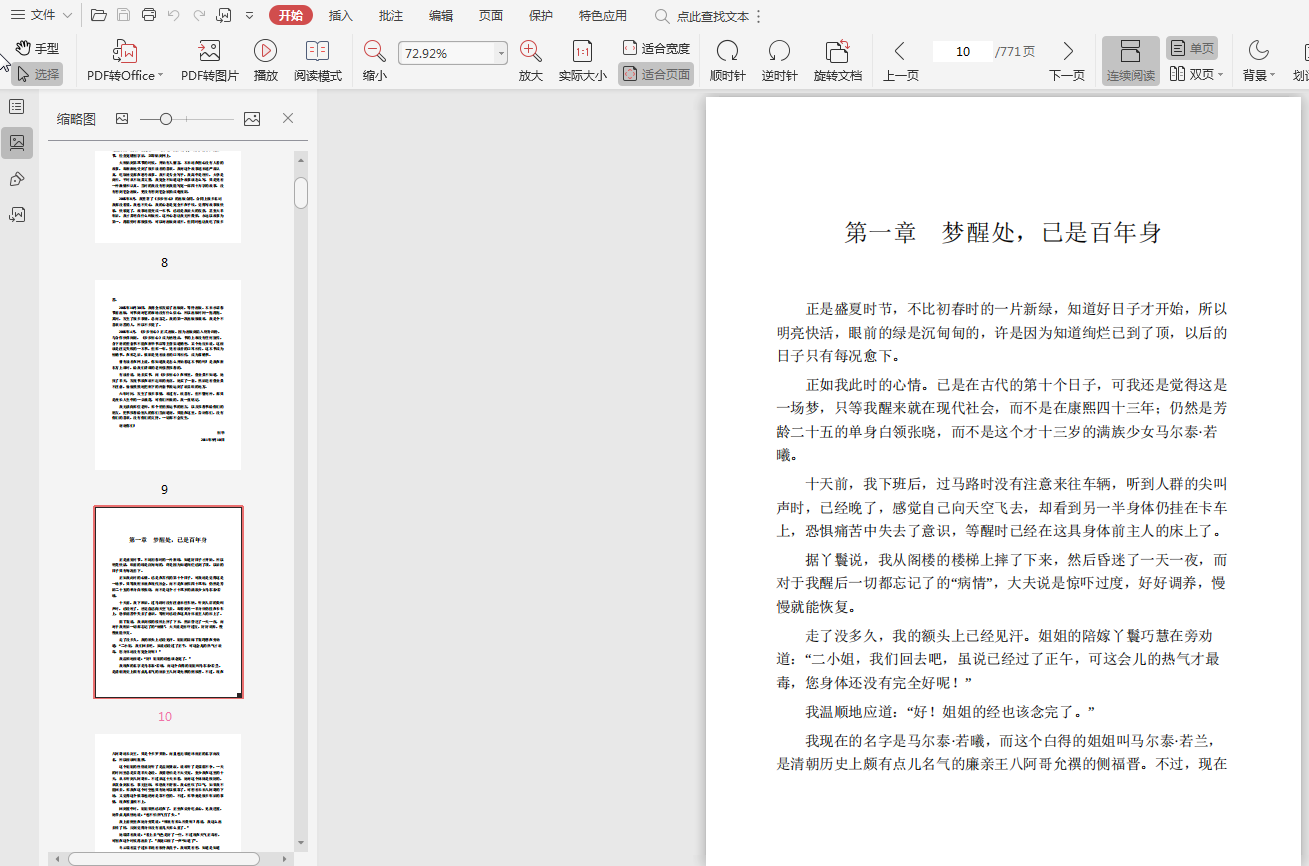Click the 背景 background icon
This screenshot has height=866, width=1309.
click(1258, 50)
